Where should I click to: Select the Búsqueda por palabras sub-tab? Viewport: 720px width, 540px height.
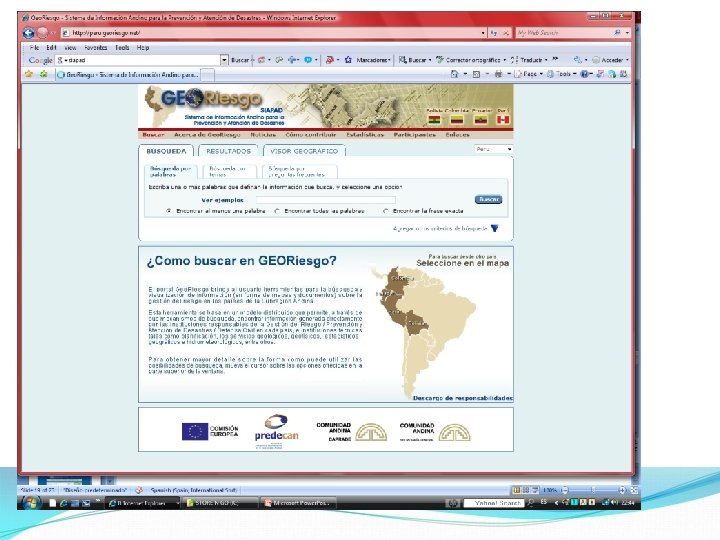click(x=170, y=172)
